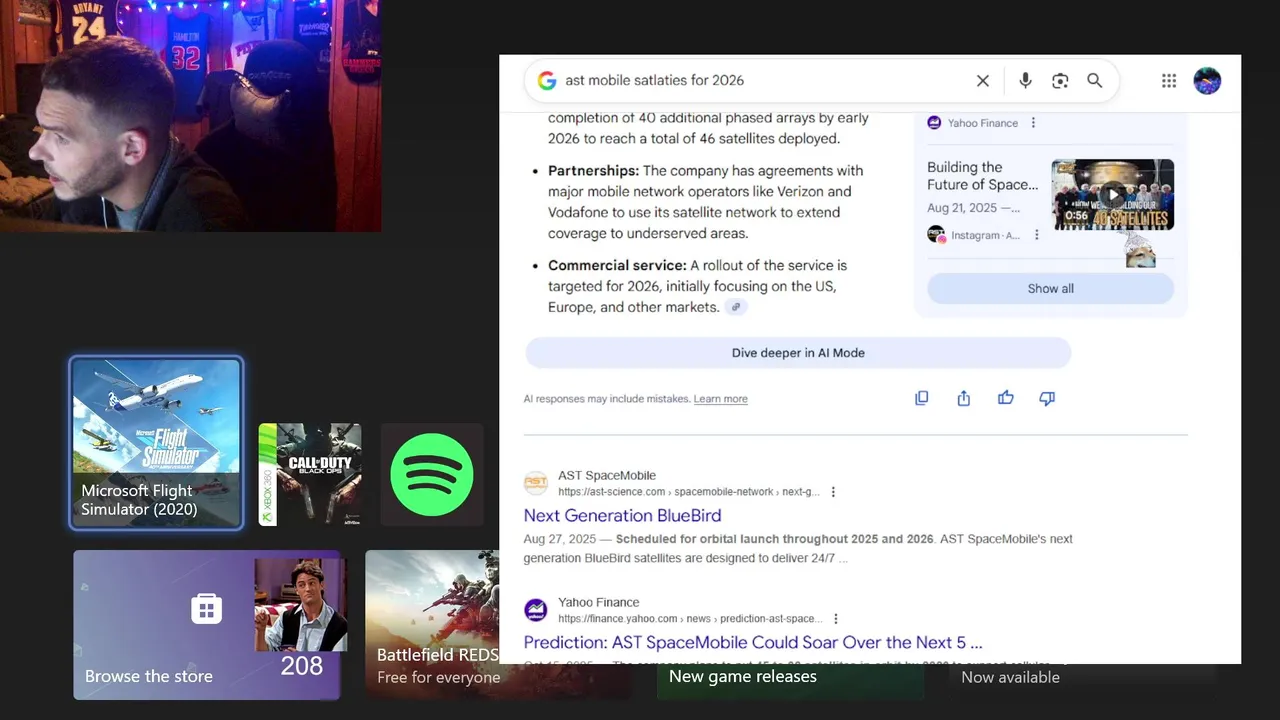Start voice search with microphone icon
The image size is (1280, 720).
(x=1025, y=81)
